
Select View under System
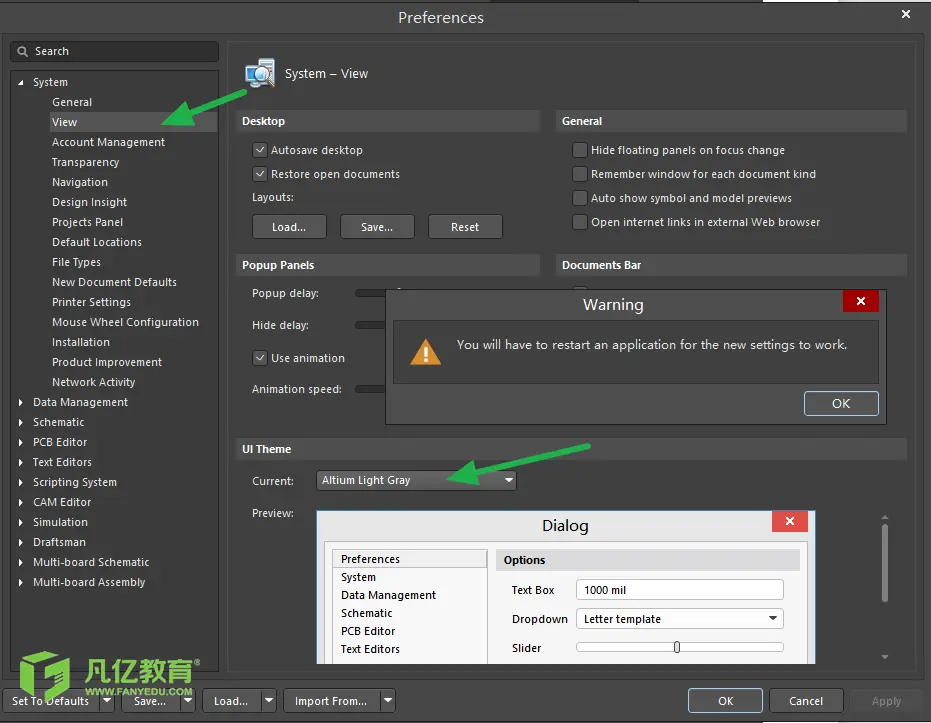[64, 122]
